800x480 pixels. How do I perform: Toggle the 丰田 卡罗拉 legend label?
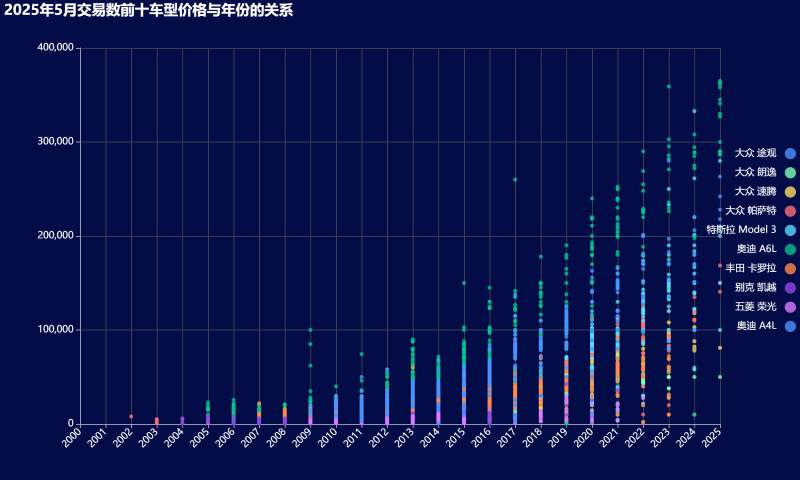751,268
